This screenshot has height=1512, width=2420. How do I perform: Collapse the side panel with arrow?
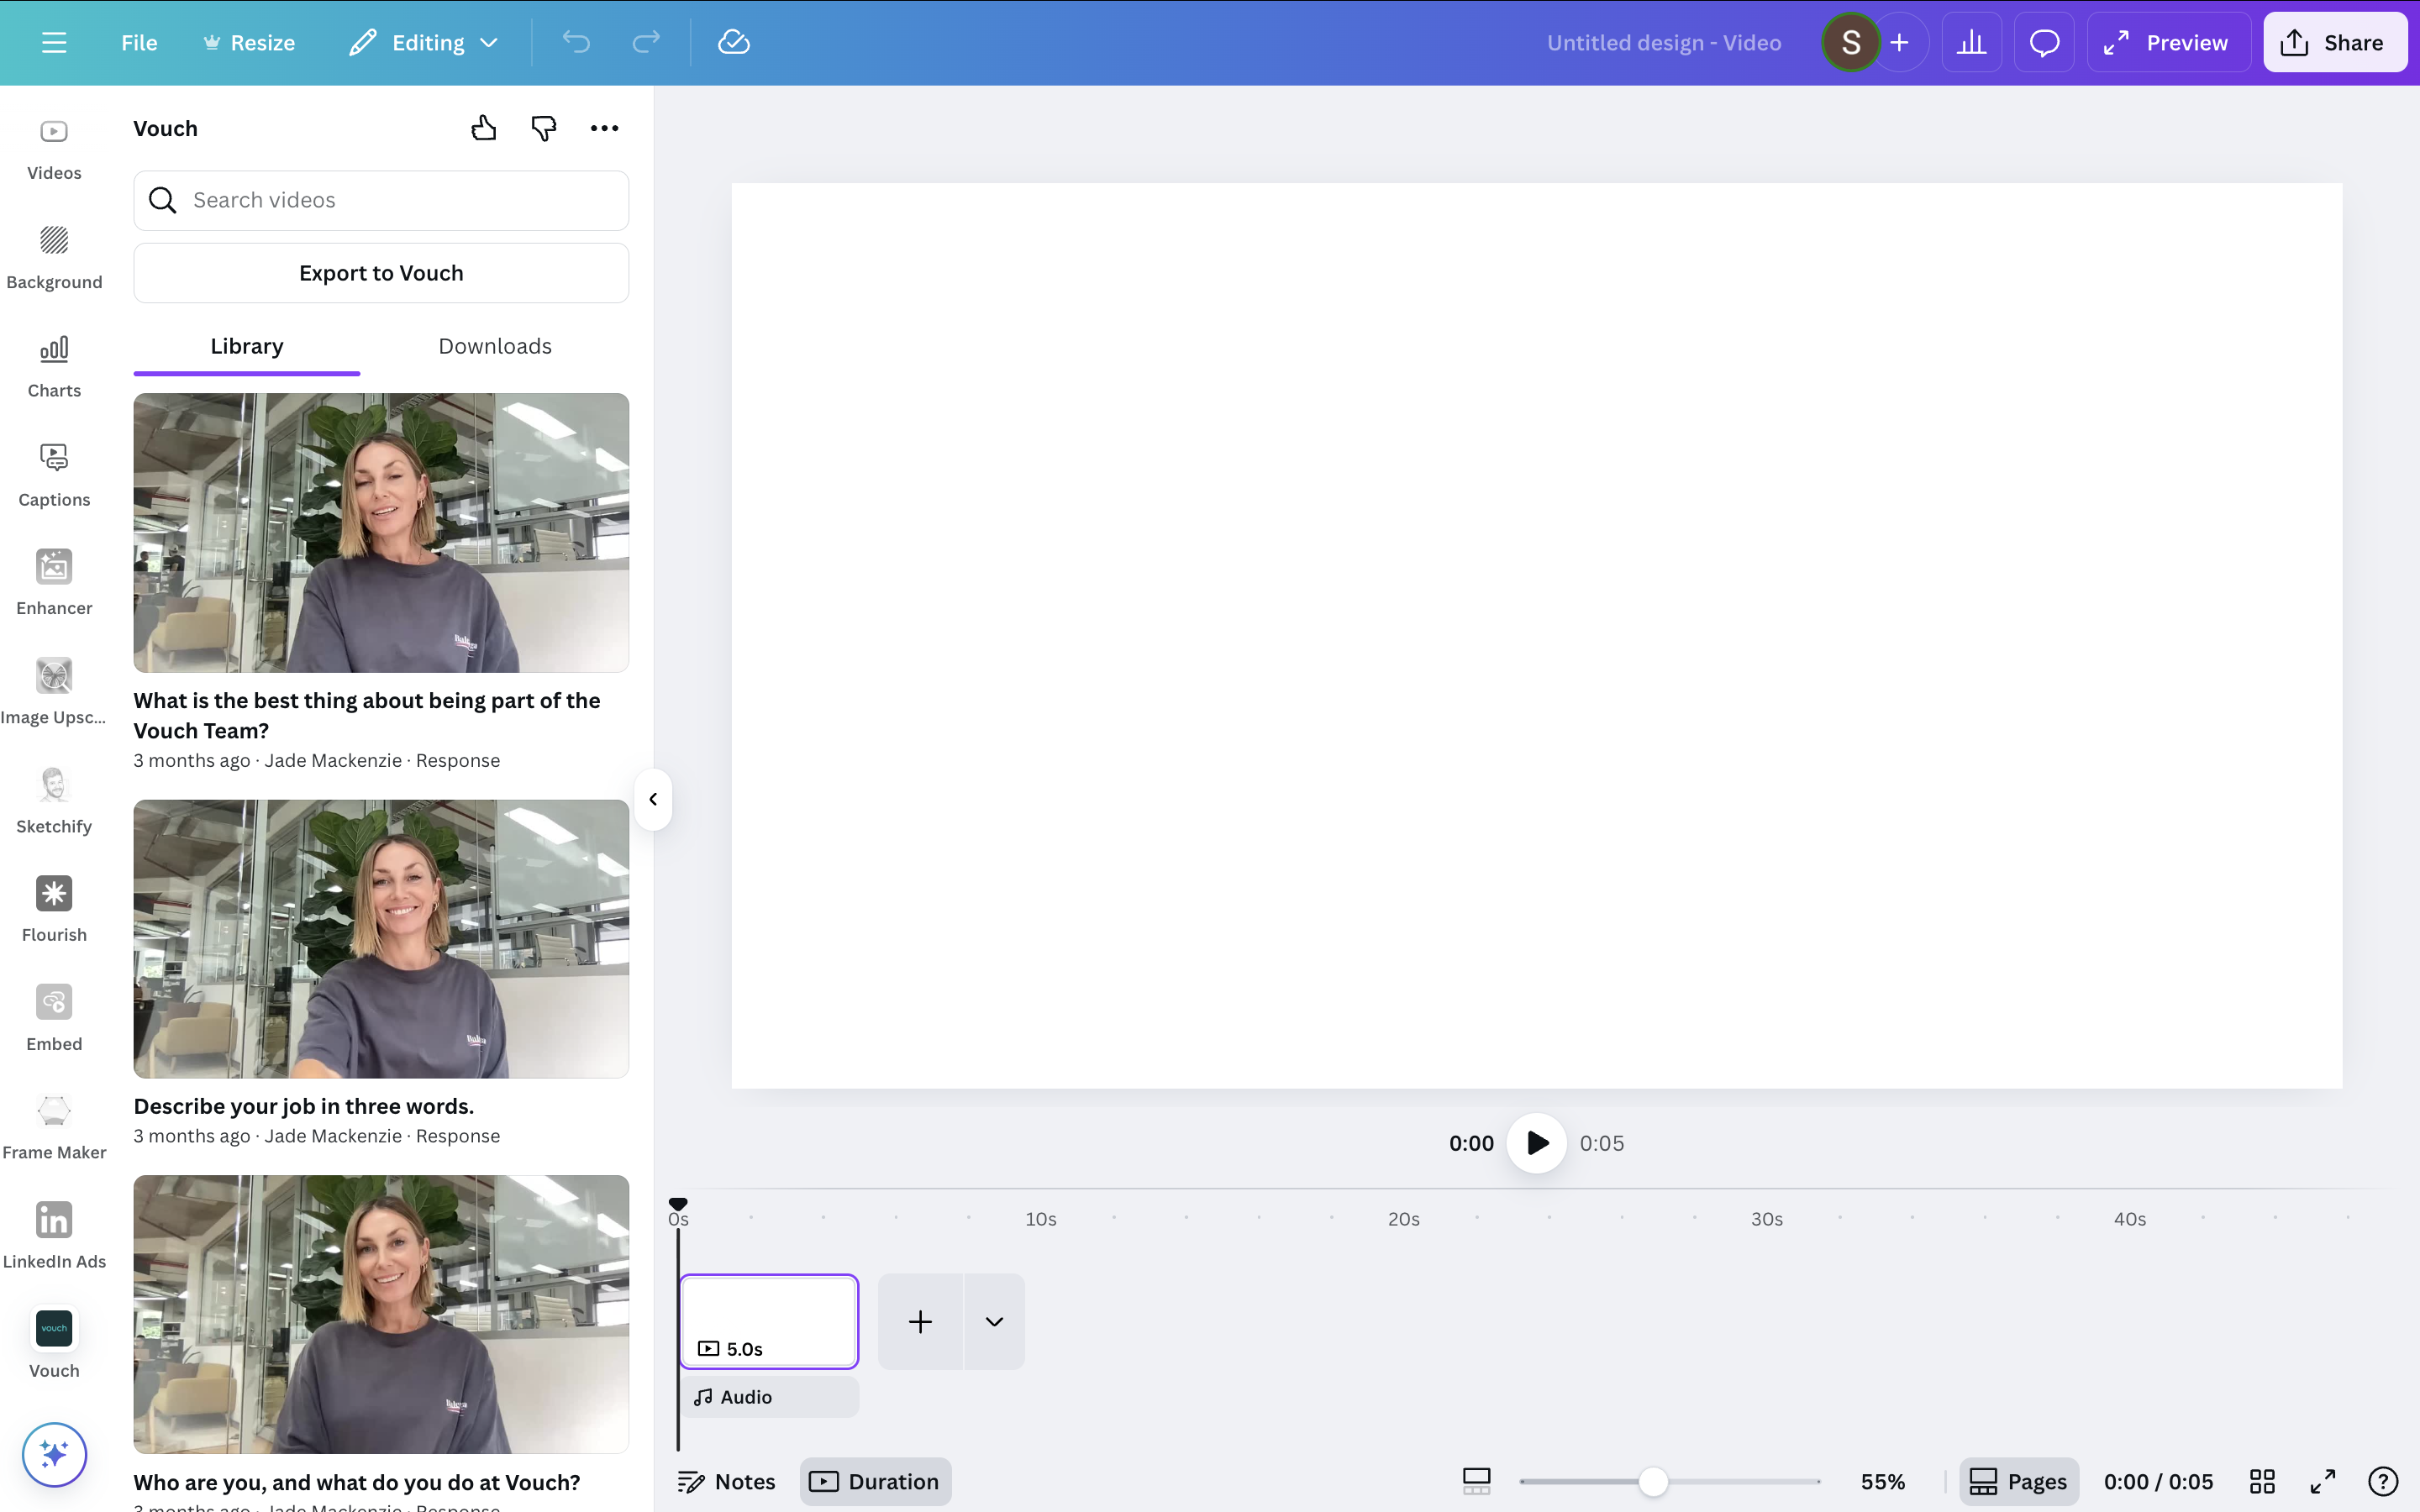coord(653,799)
